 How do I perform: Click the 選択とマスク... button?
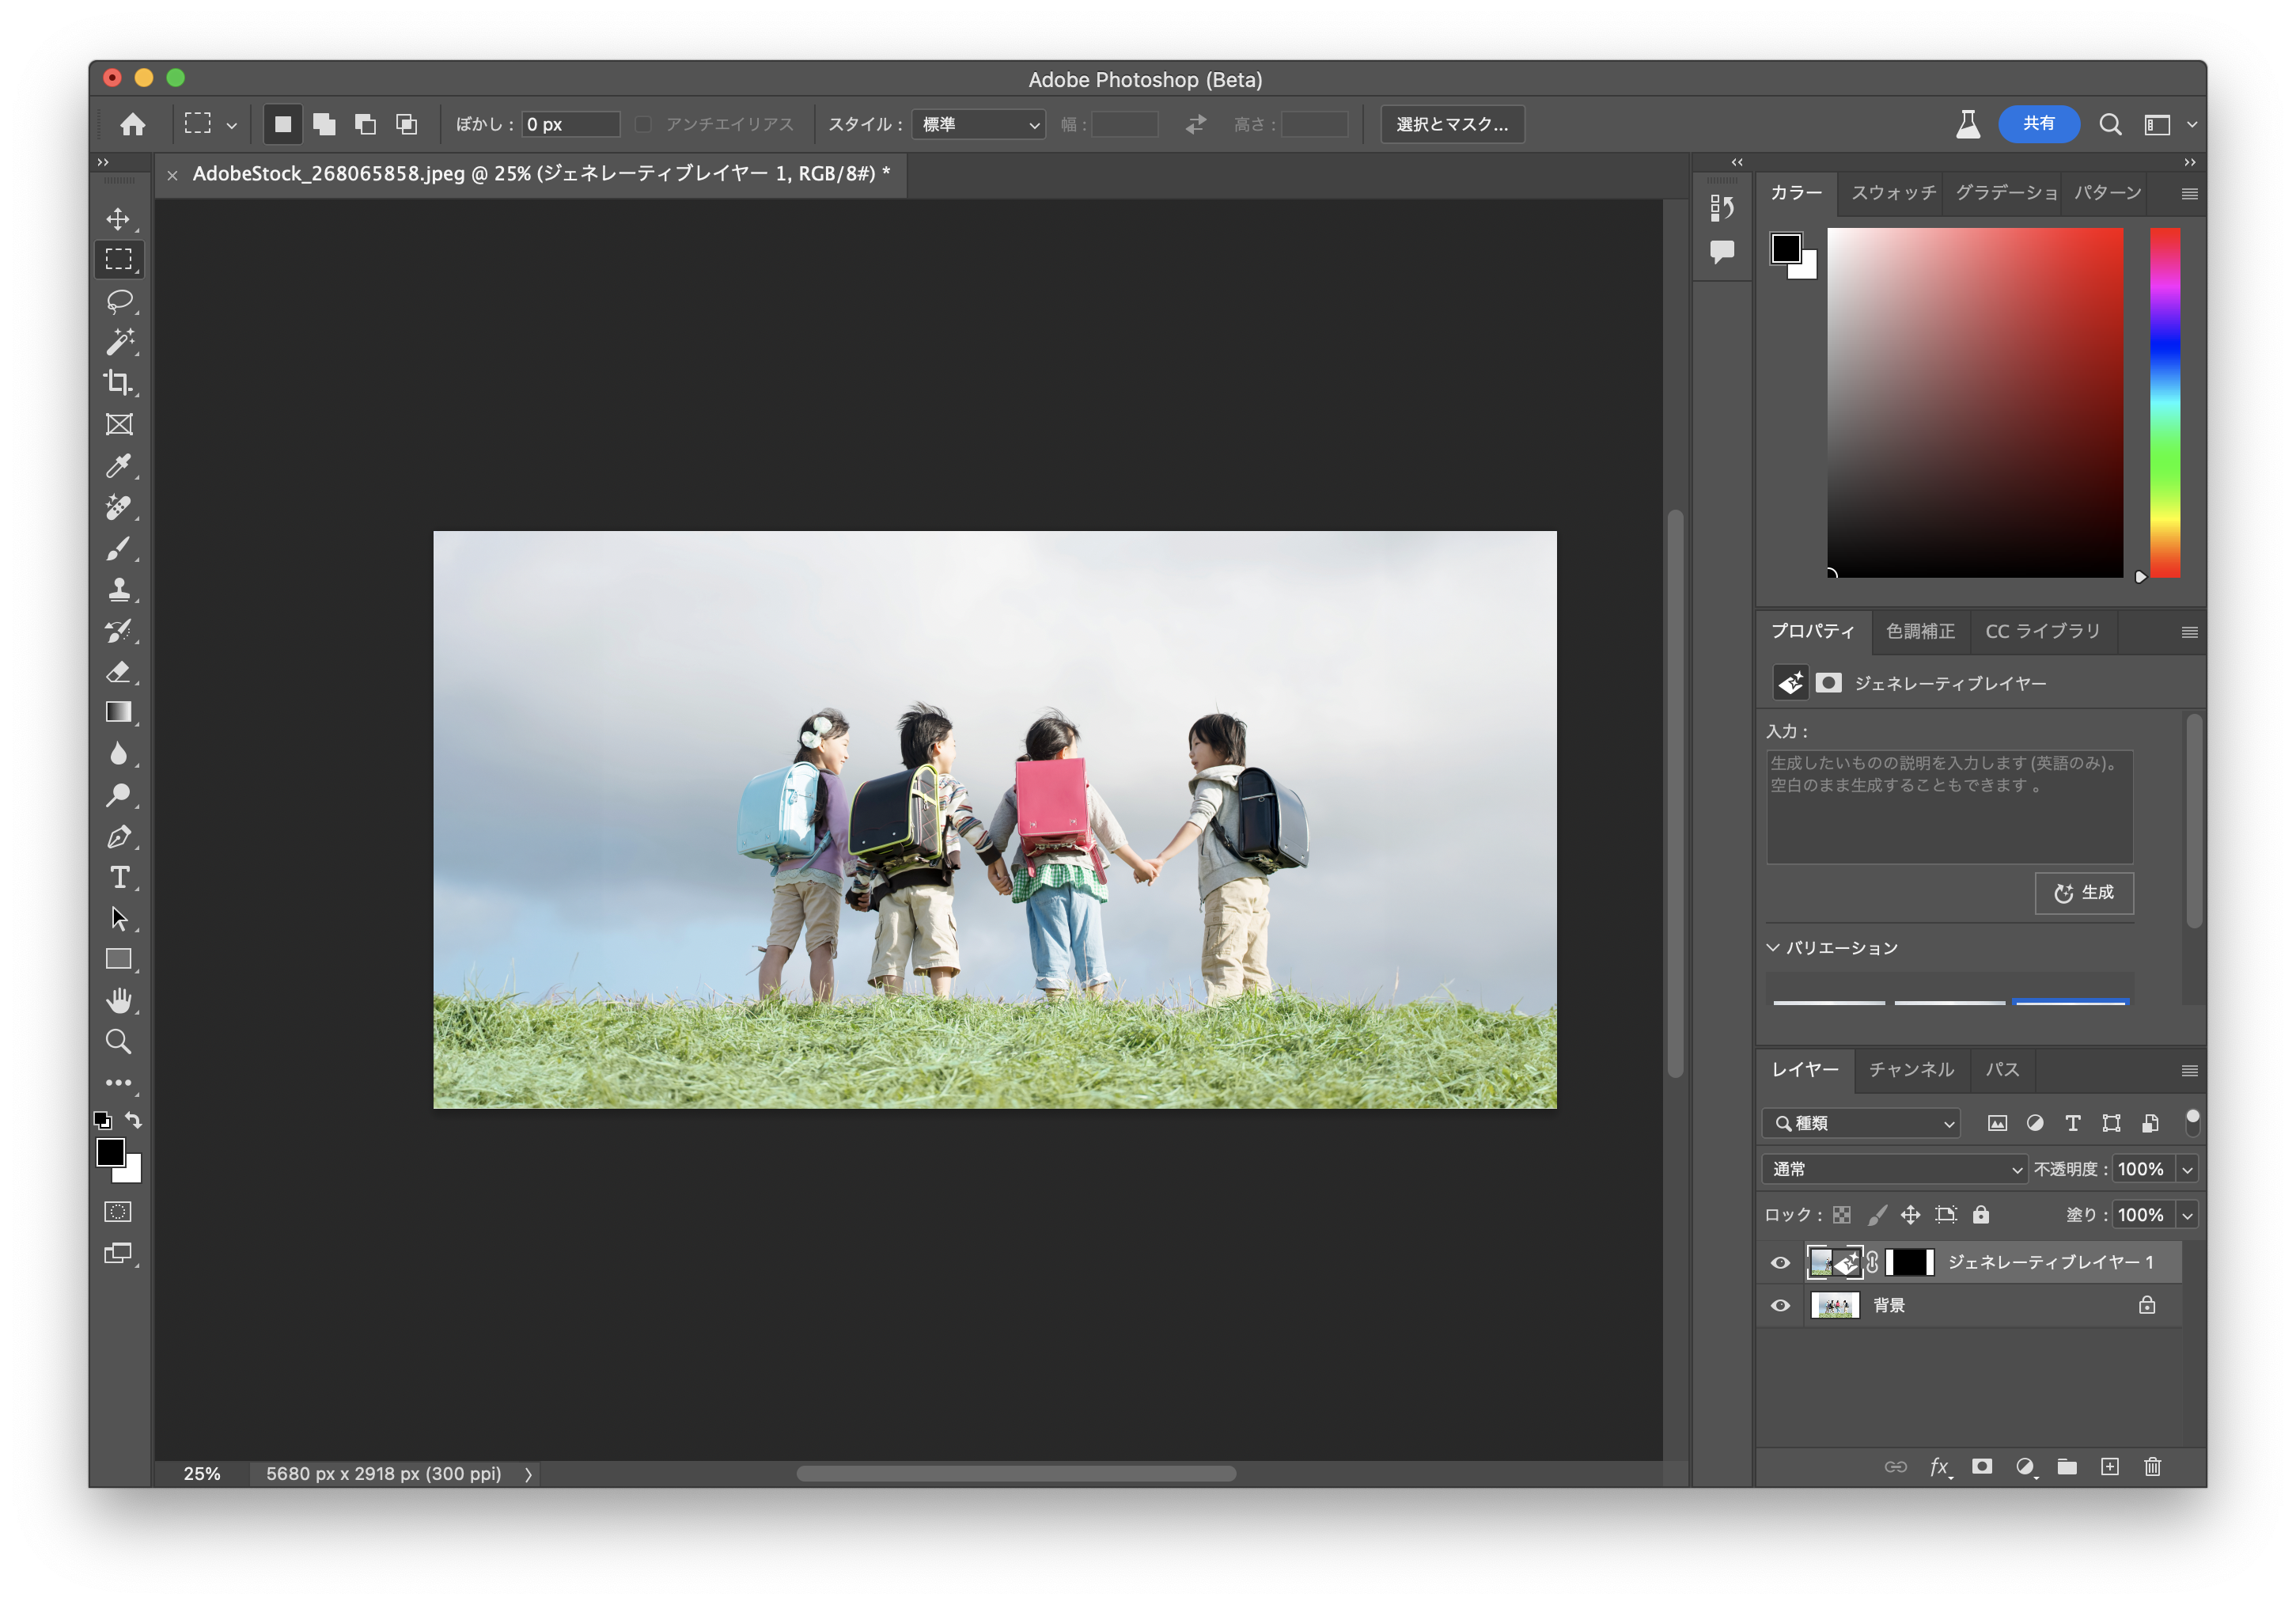tap(1452, 124)
